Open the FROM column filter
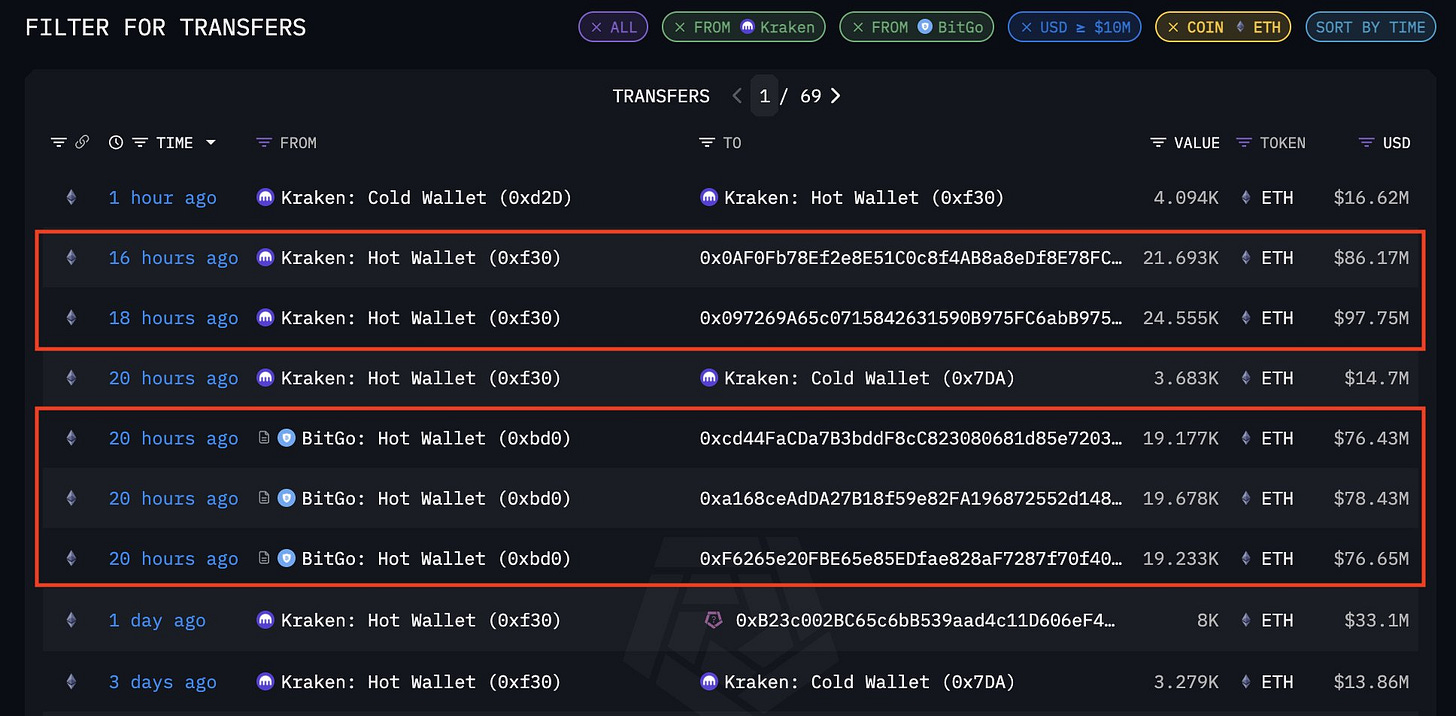The height and width of the screenshot is (716, 1456). pos(264,143)
